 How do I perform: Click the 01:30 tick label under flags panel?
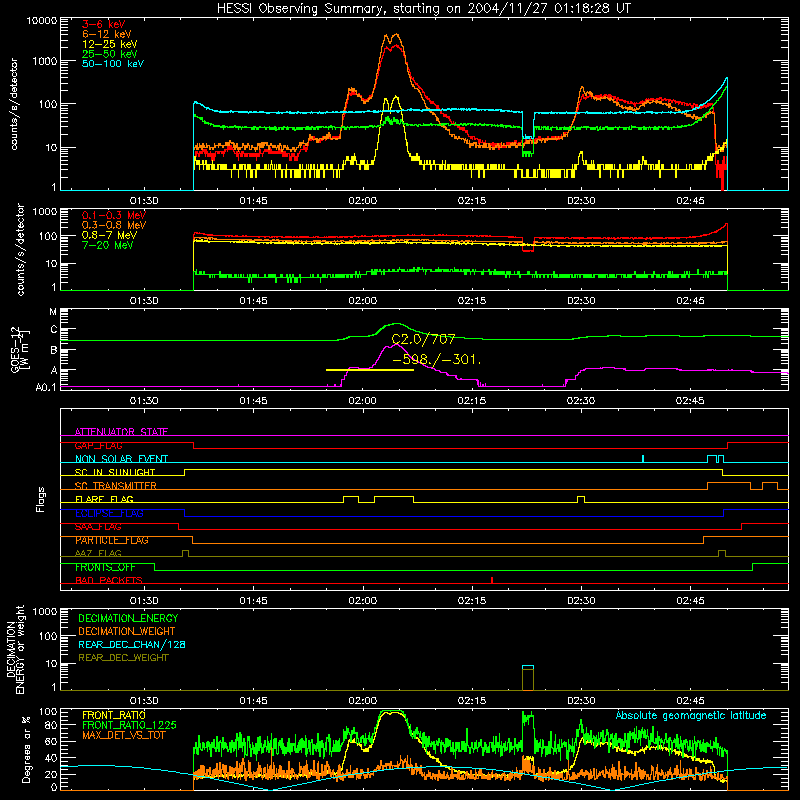[144, 601]
